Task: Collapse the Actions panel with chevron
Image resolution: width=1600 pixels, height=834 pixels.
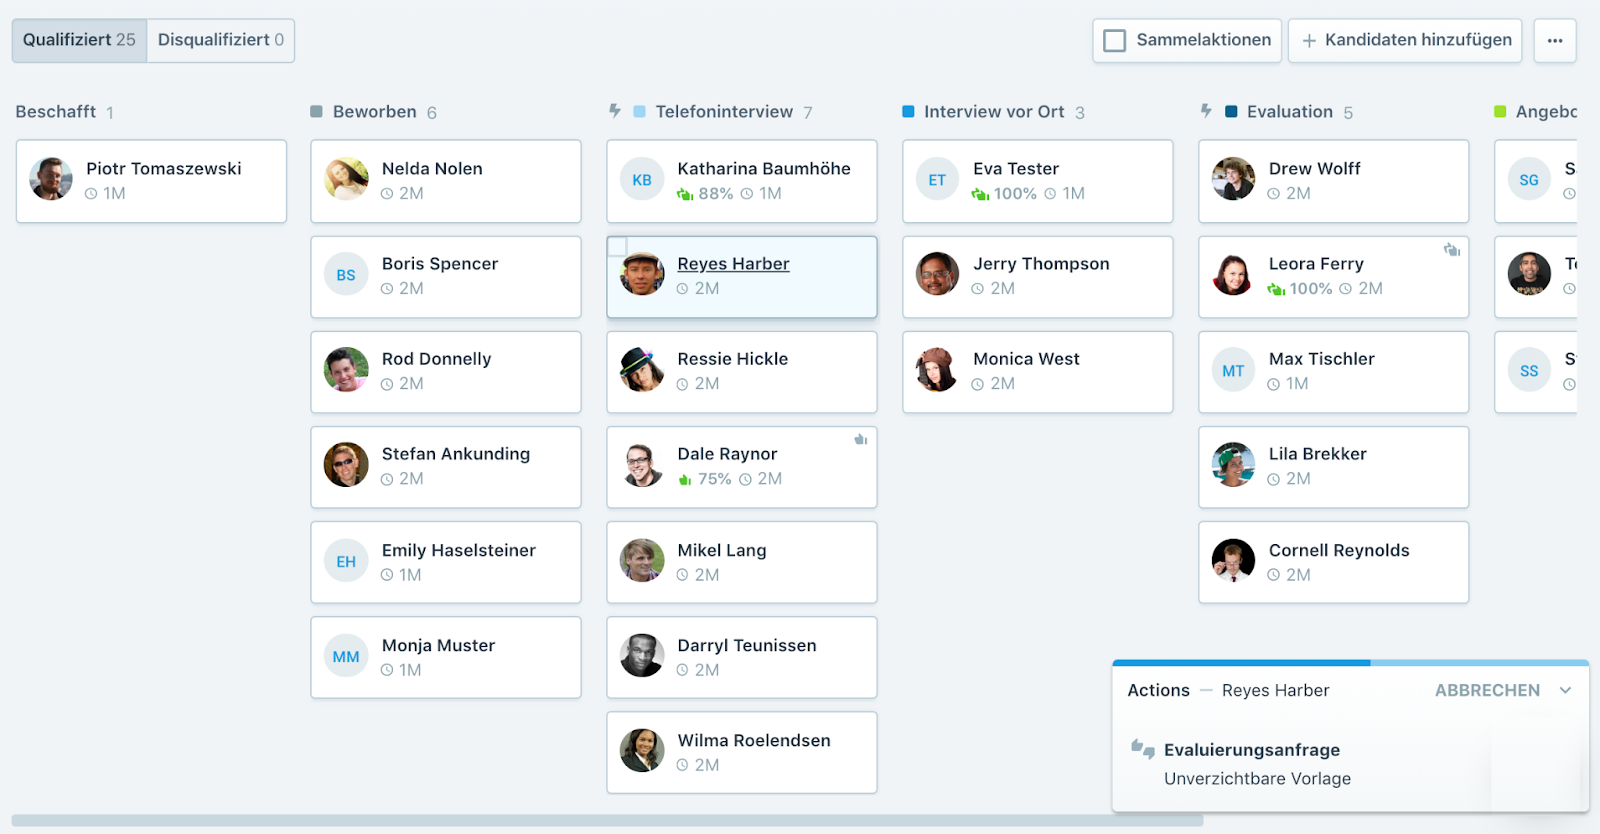Action: coord(1565,690)
